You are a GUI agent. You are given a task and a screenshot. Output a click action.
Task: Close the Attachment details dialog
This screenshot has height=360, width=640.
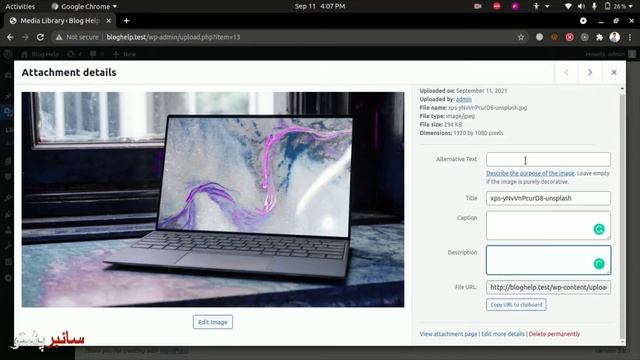coord(614,72)
